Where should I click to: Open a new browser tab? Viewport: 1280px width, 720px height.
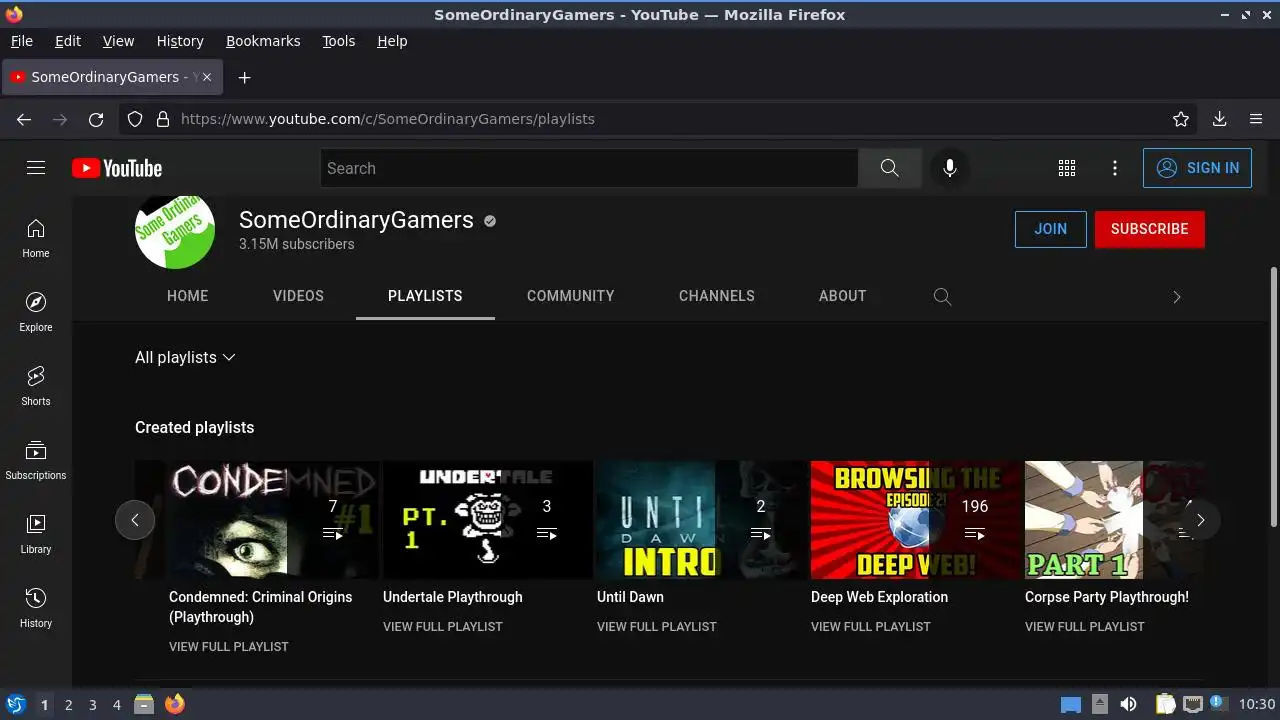click(x=244, y=77)
